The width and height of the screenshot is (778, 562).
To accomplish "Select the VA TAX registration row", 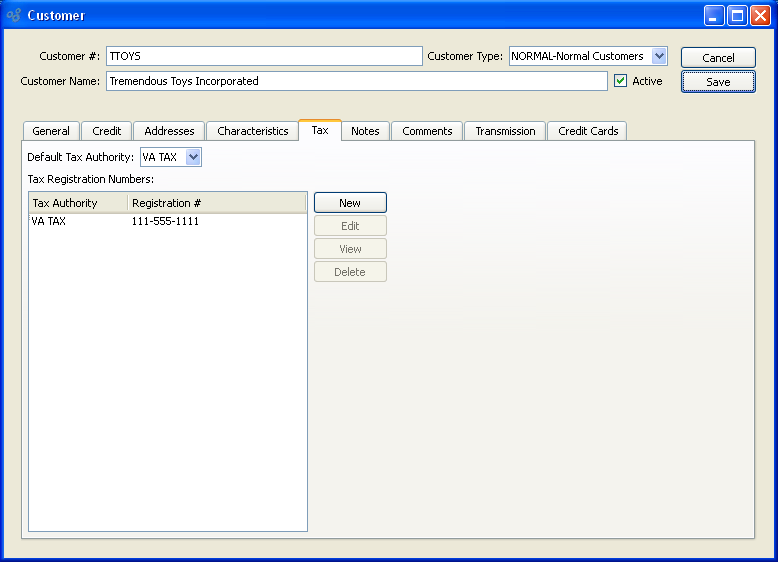I will [168, 221].
